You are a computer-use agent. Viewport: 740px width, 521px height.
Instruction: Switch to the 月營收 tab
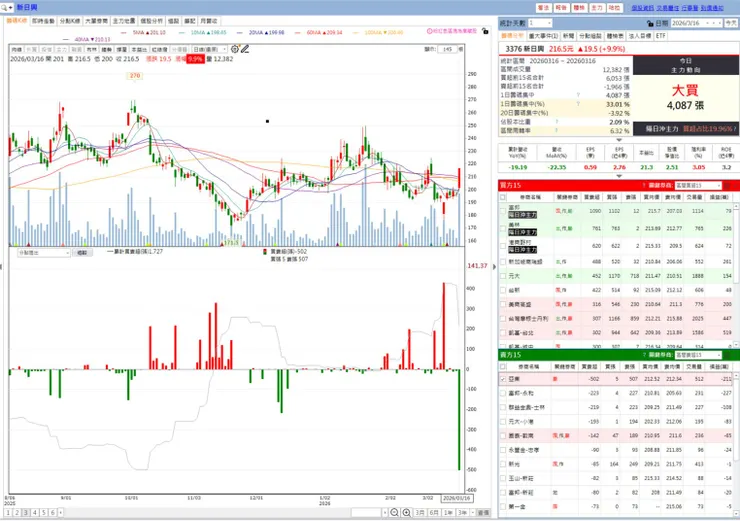pyautogui.click(x=209, y=21)
